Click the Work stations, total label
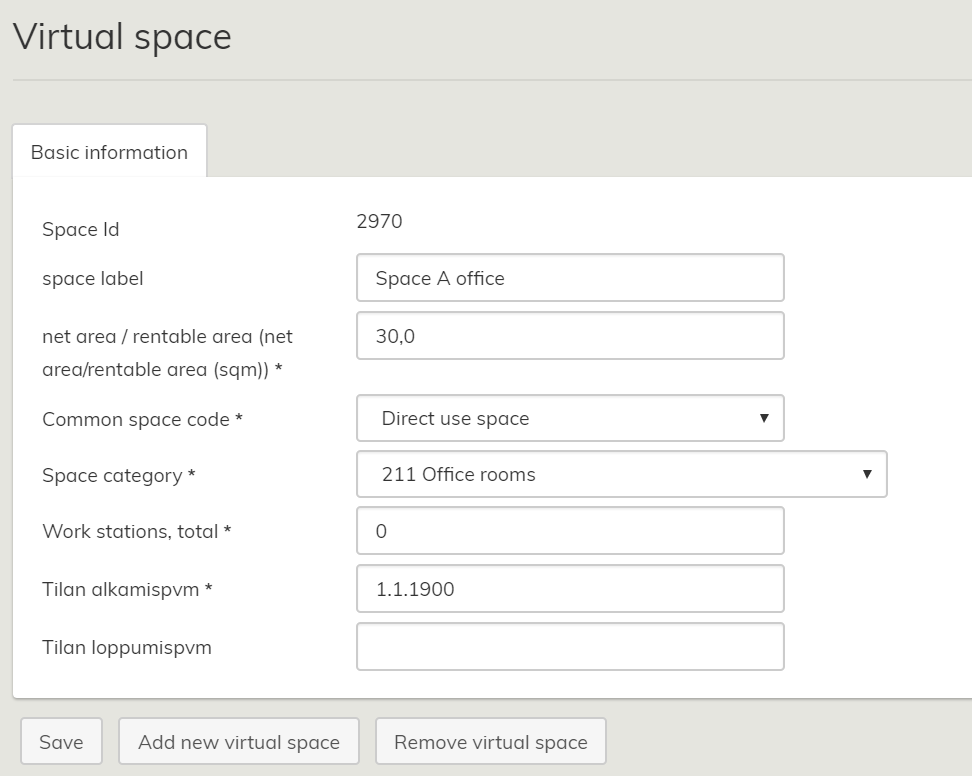This screenshot has width=972, height=776. tap(136, 532)
